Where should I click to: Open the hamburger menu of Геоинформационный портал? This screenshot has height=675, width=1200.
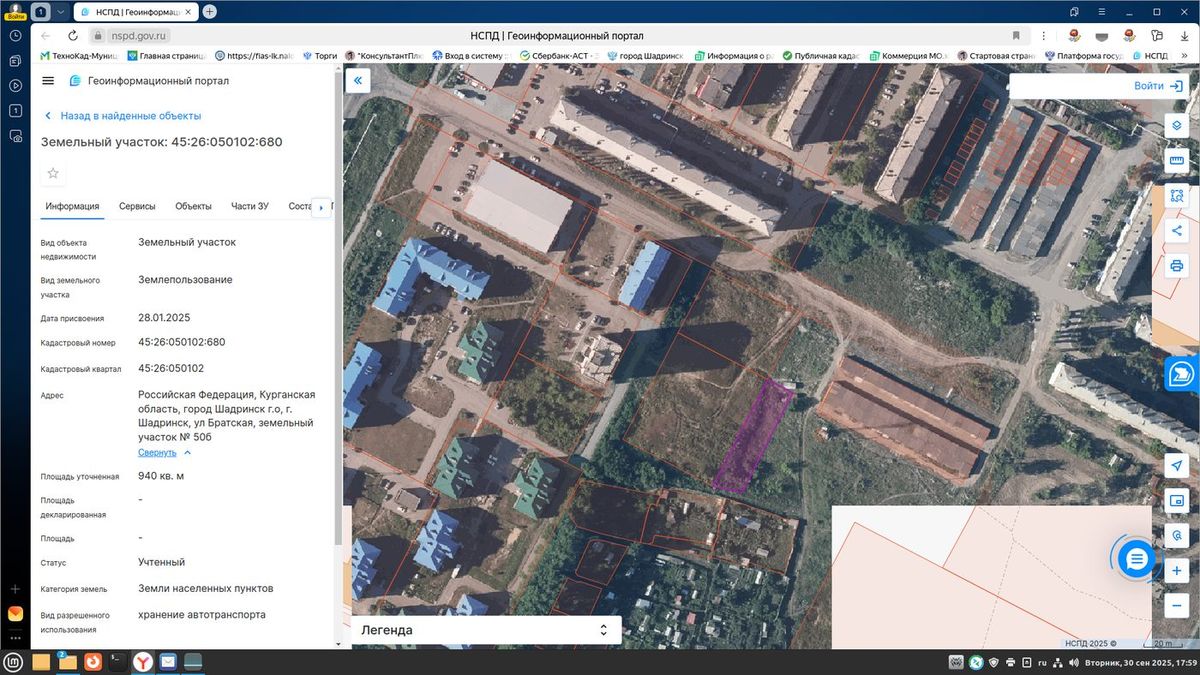(48, 81)
